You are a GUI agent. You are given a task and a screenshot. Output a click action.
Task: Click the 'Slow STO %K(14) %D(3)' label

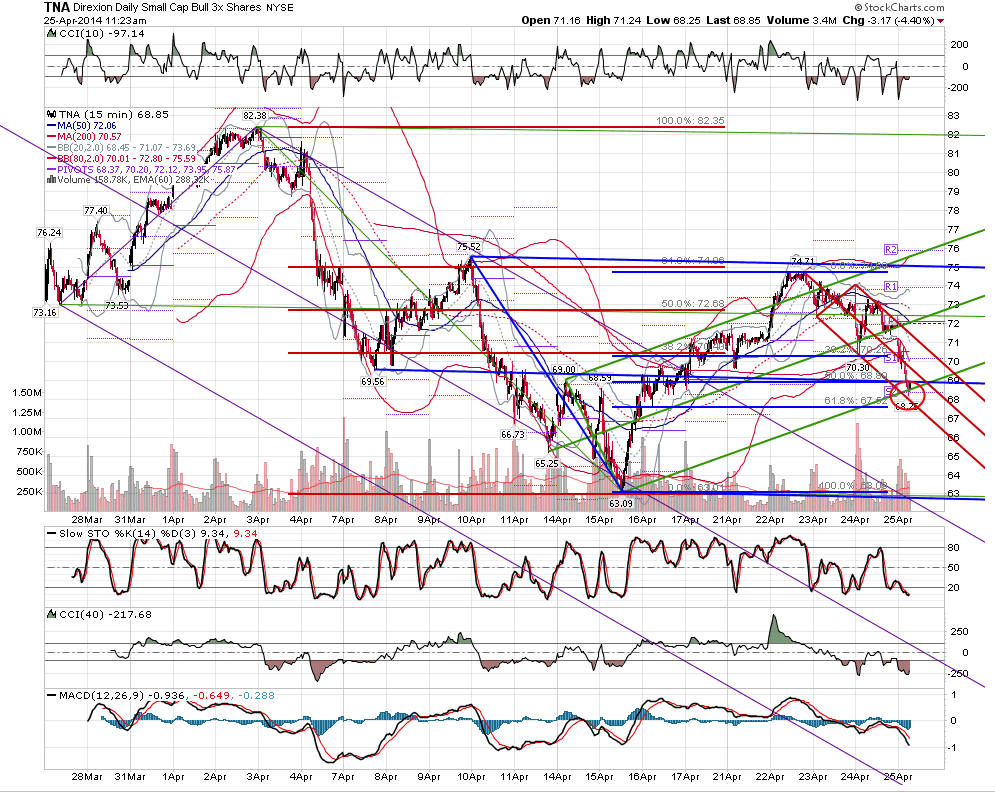click(128, 534)
